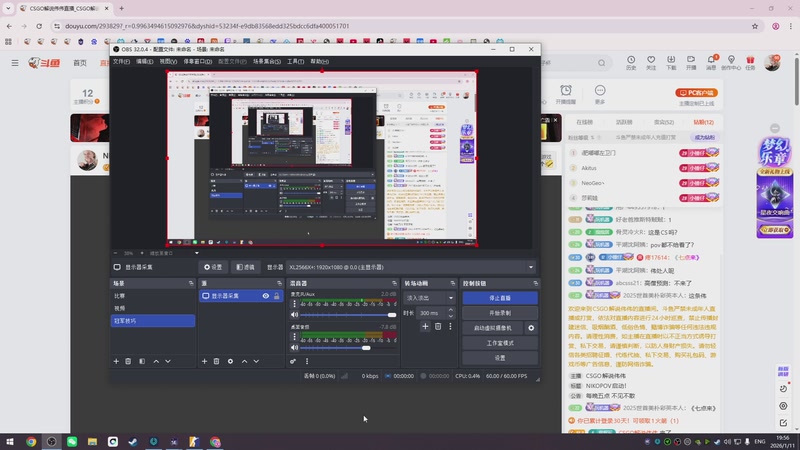Click Start Virtual Camera button

pyautogui.click(x=493, y=328)
